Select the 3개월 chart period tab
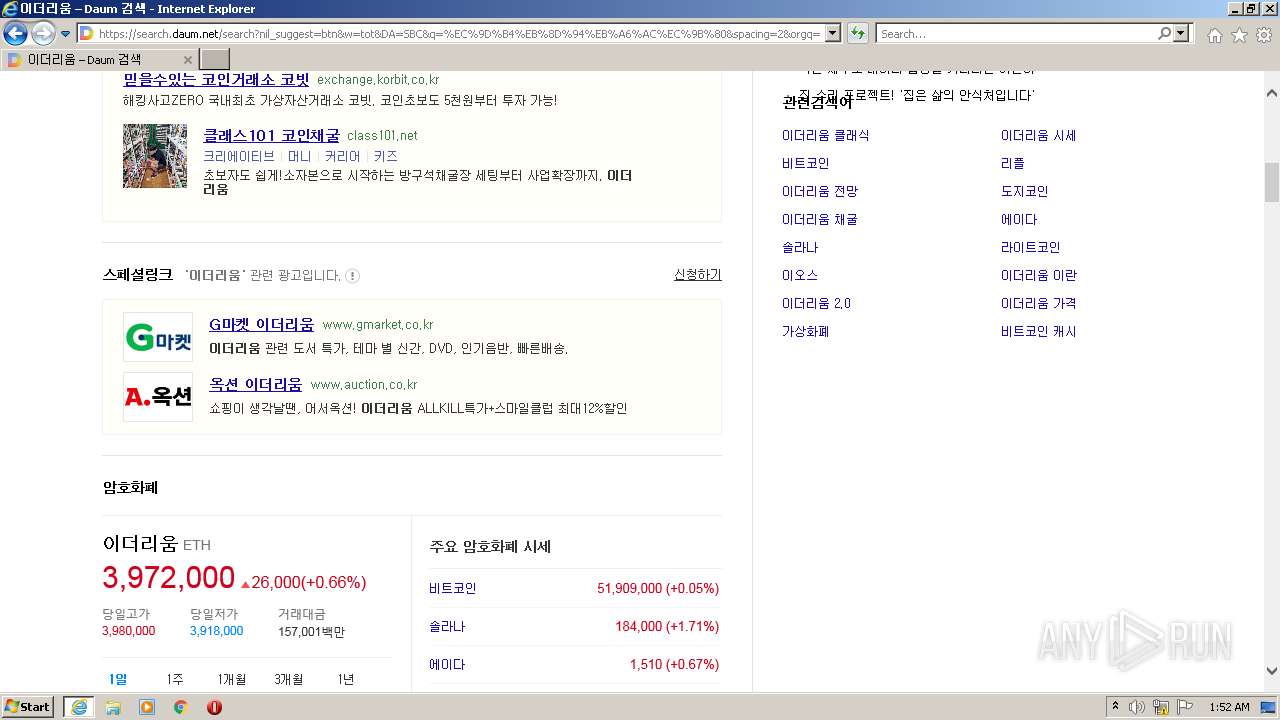1280x720 pixels. (x=289, y=679)
